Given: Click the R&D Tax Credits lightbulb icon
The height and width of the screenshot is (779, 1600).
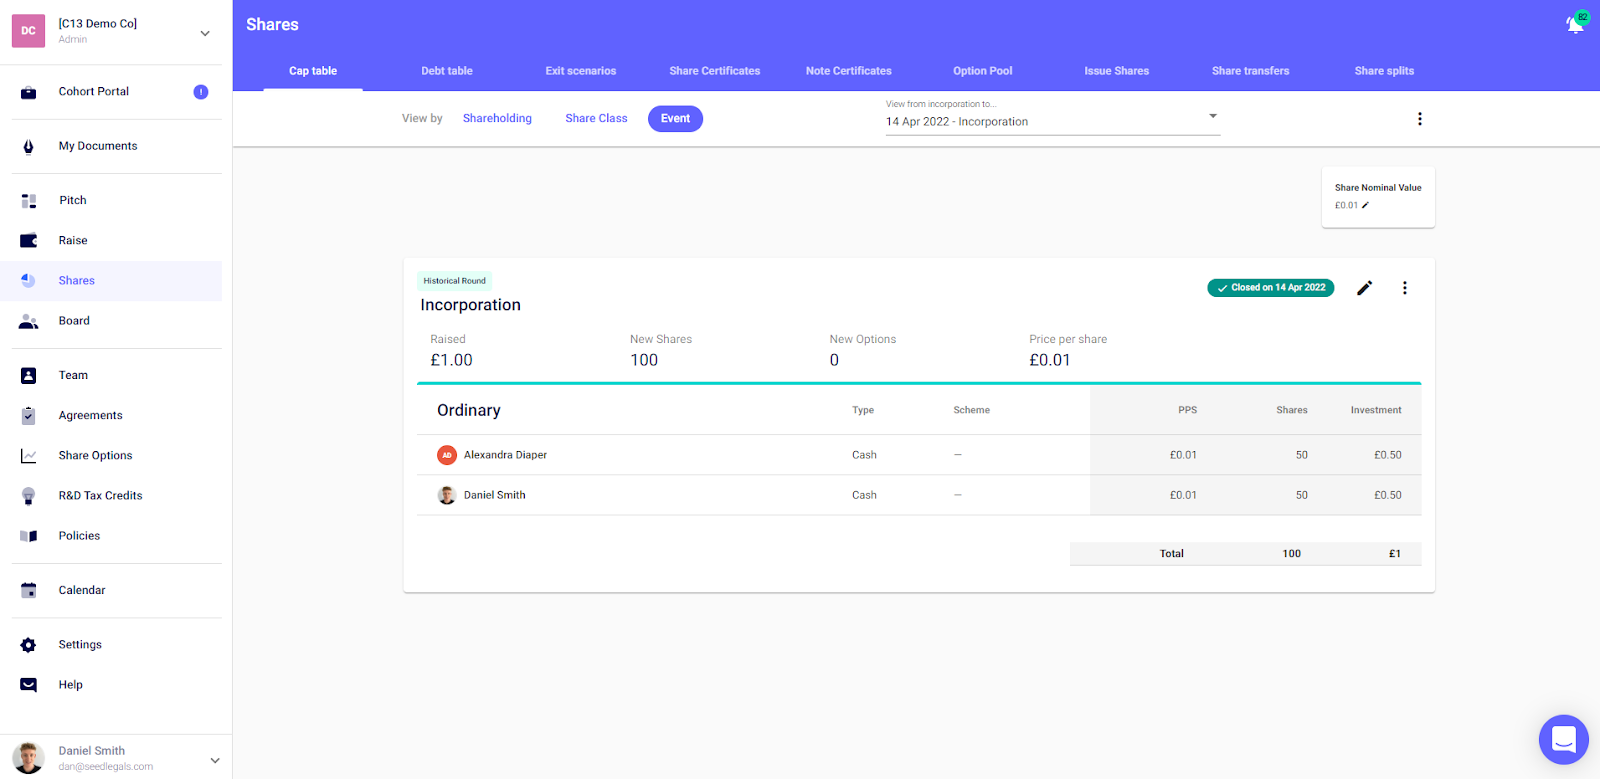Looking at the screenshot, I should [28, 496].
